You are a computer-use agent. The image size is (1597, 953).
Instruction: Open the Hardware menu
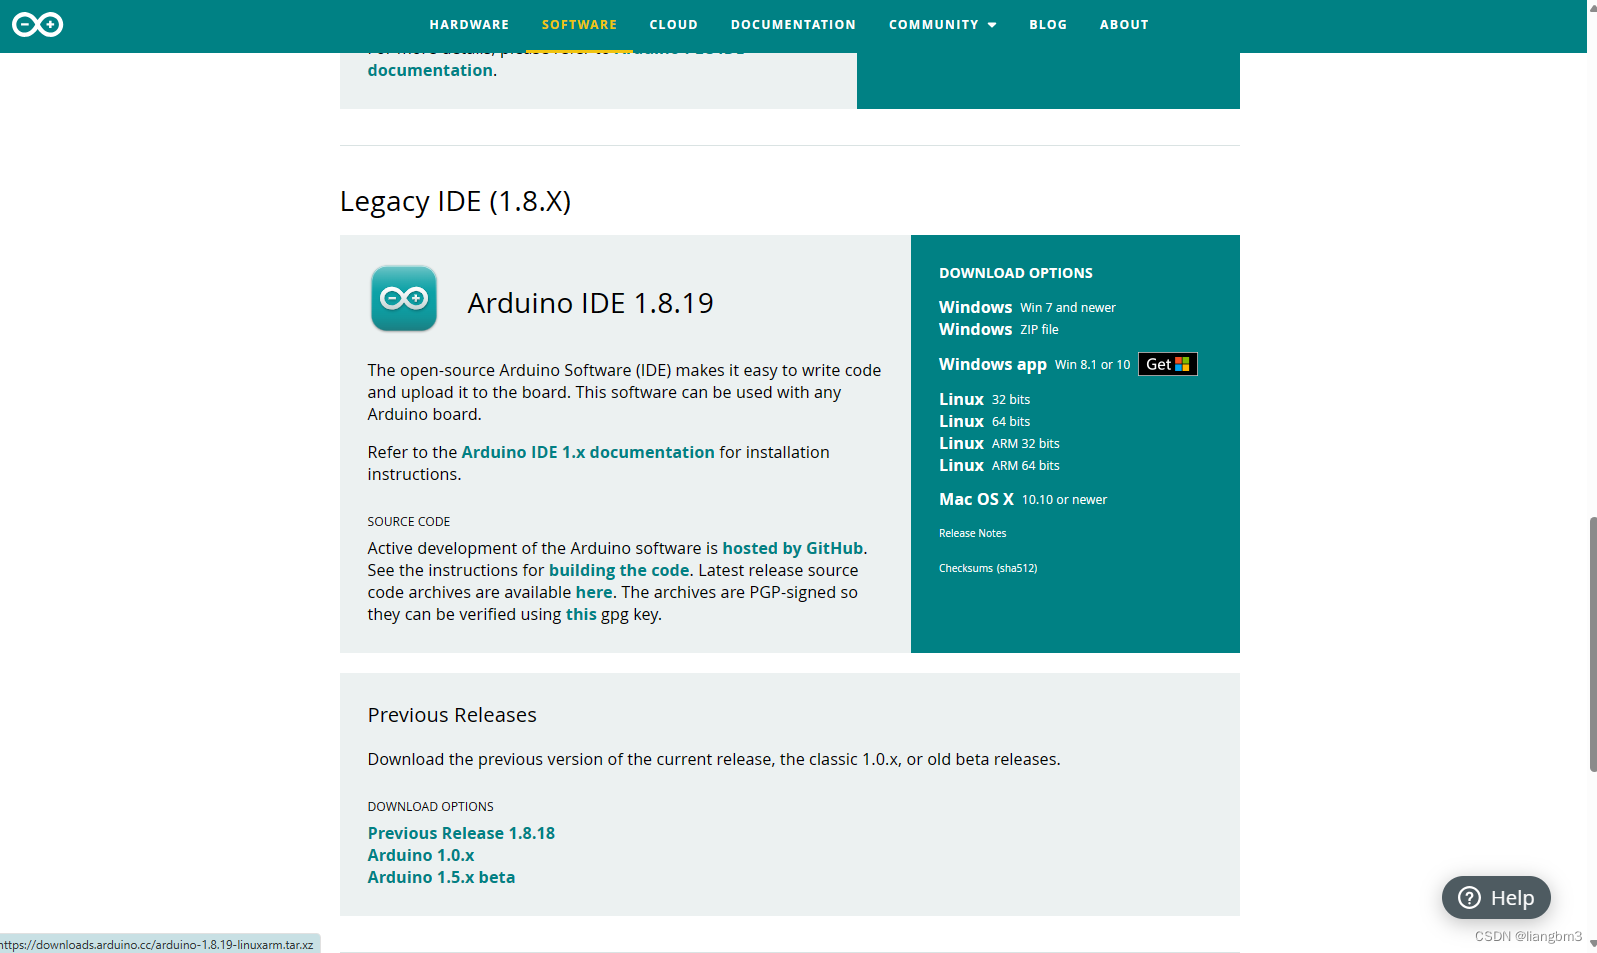[x=469, y=25]
